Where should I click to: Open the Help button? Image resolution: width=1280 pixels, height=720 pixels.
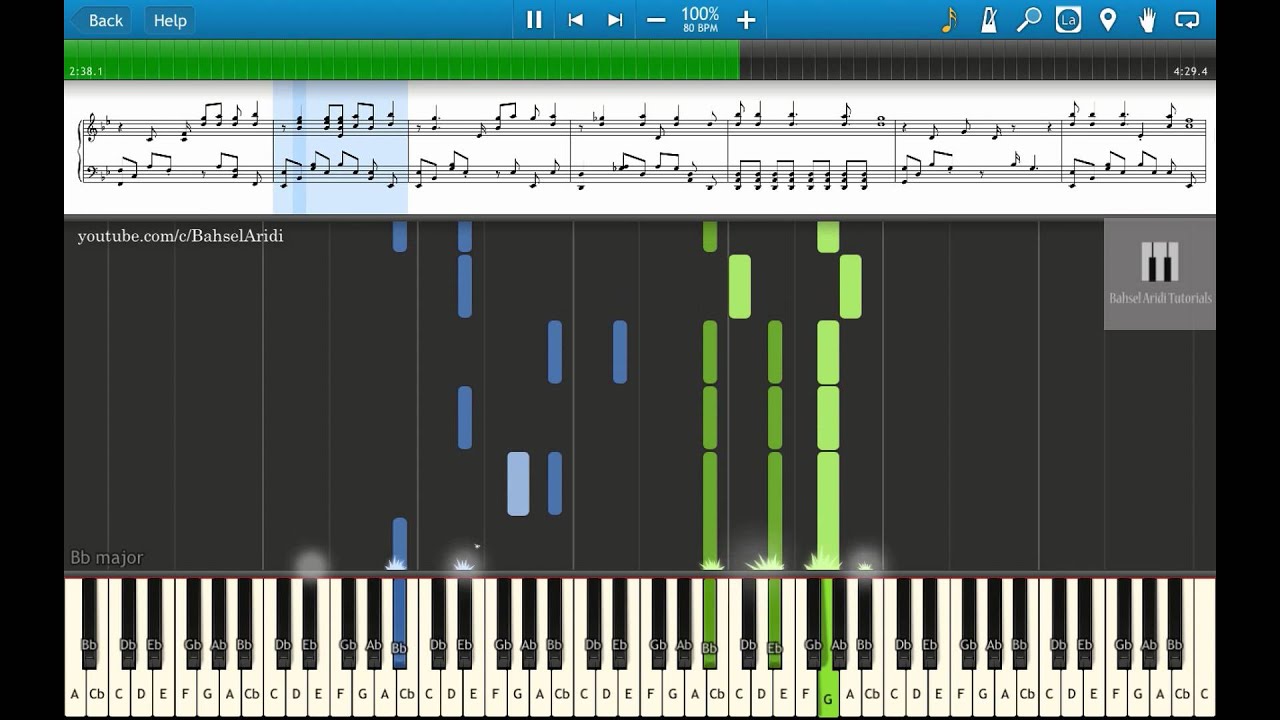(x=170, y=19)
